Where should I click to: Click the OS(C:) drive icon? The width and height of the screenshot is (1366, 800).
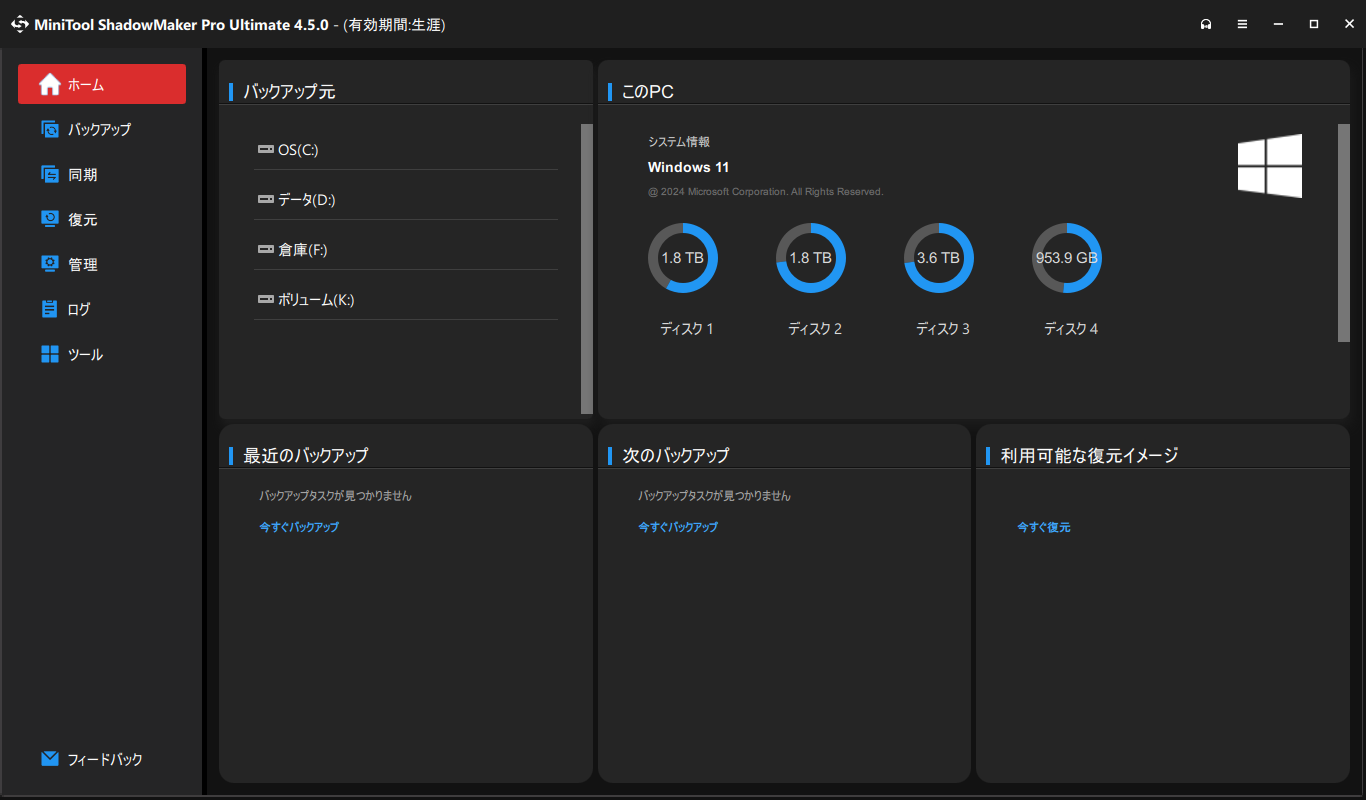click(x=265, y=150)
